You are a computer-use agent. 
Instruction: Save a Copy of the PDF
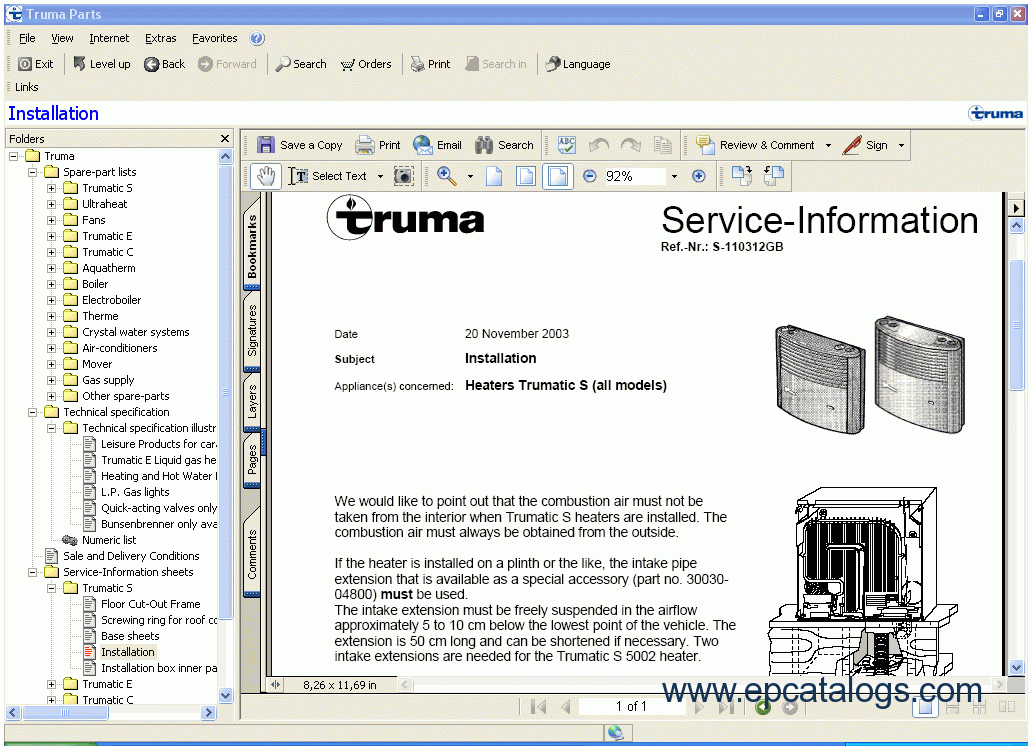(299, 145)
